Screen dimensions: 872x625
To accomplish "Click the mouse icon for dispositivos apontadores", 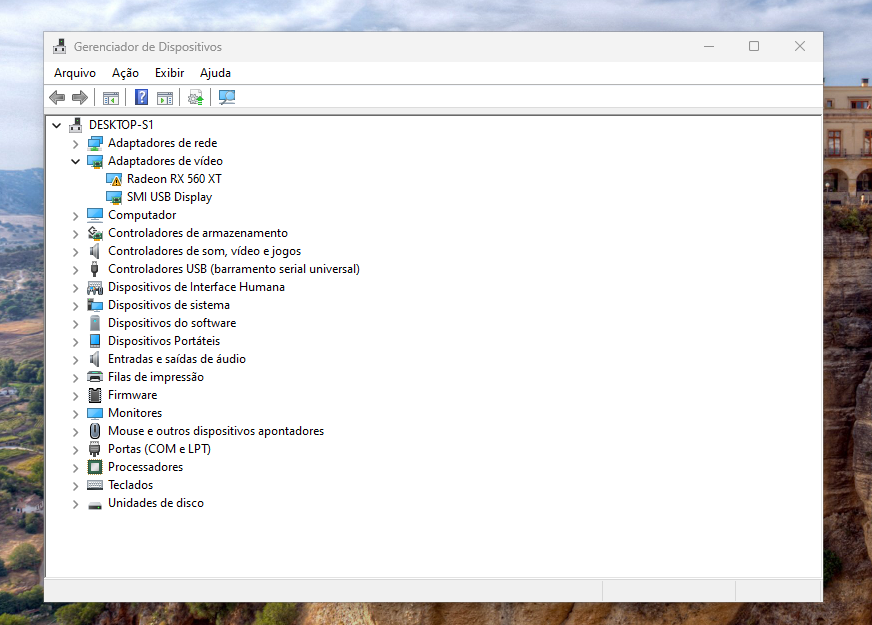I will point(95,431).
